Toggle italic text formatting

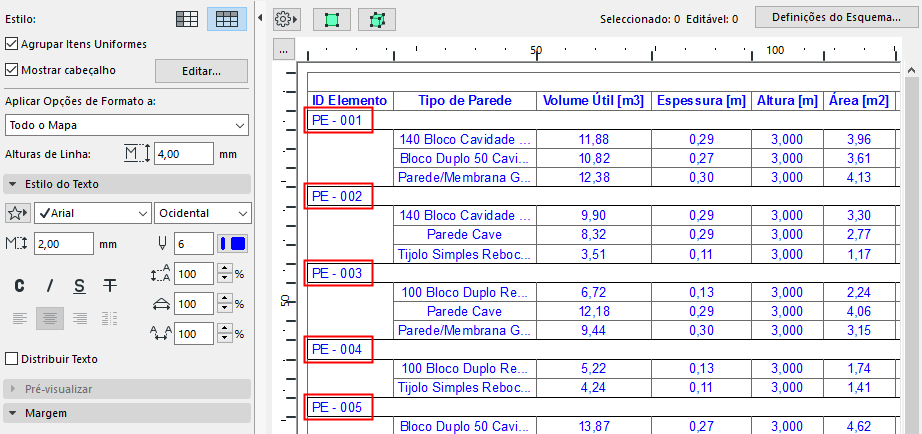click(49, 286)
